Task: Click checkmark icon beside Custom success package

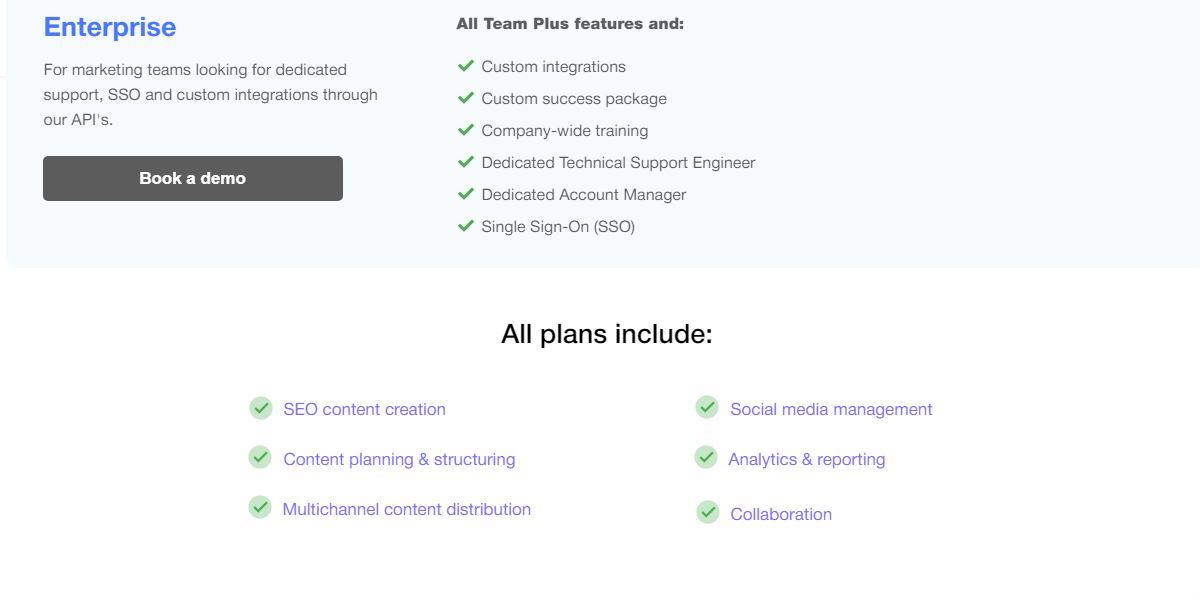Action: pyautogui.click(x=465, y=98)
